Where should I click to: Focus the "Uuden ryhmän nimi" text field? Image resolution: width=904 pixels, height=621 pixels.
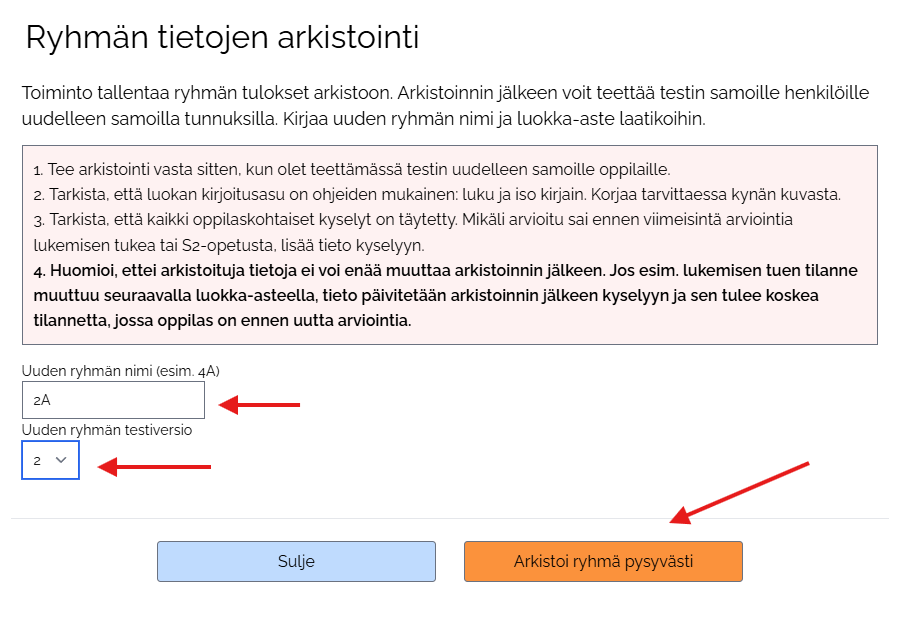(x=113, y=400)
